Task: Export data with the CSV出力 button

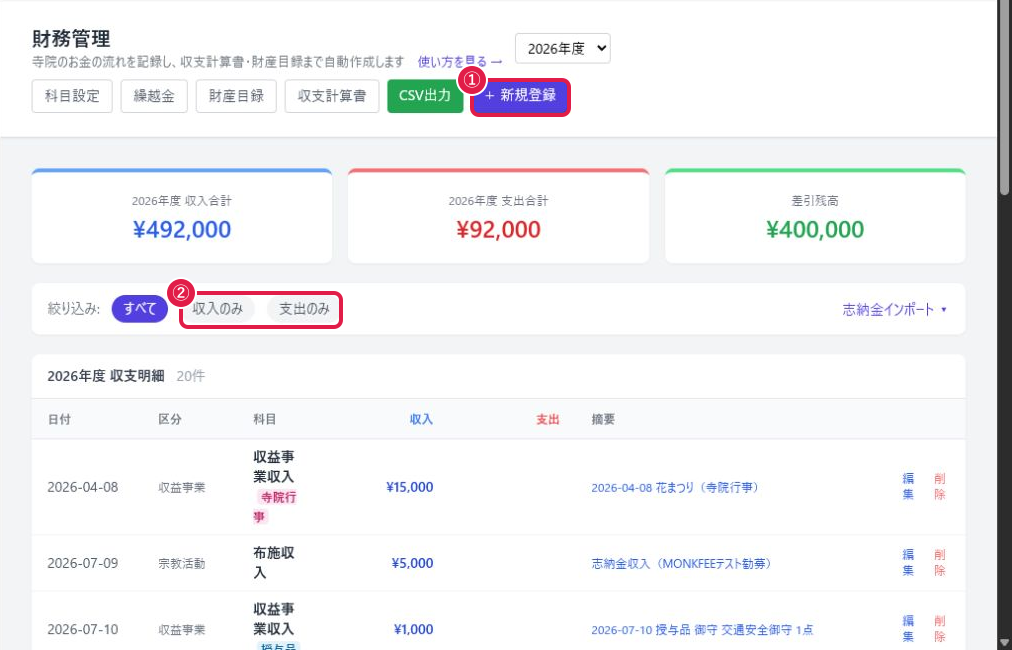Action: (x=425, y=96)
